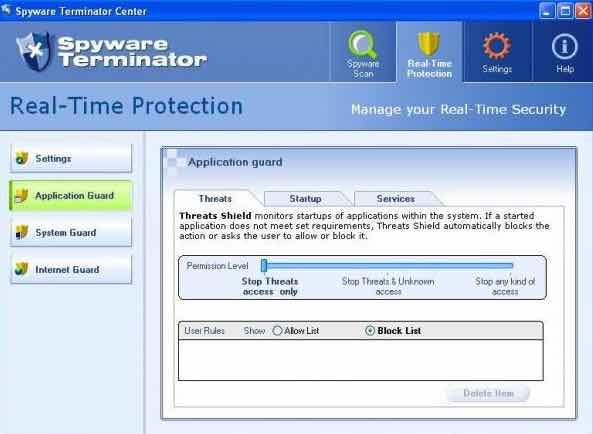
Task: Click the Permission Level slider handle
Action: click(x=264, y=265)
